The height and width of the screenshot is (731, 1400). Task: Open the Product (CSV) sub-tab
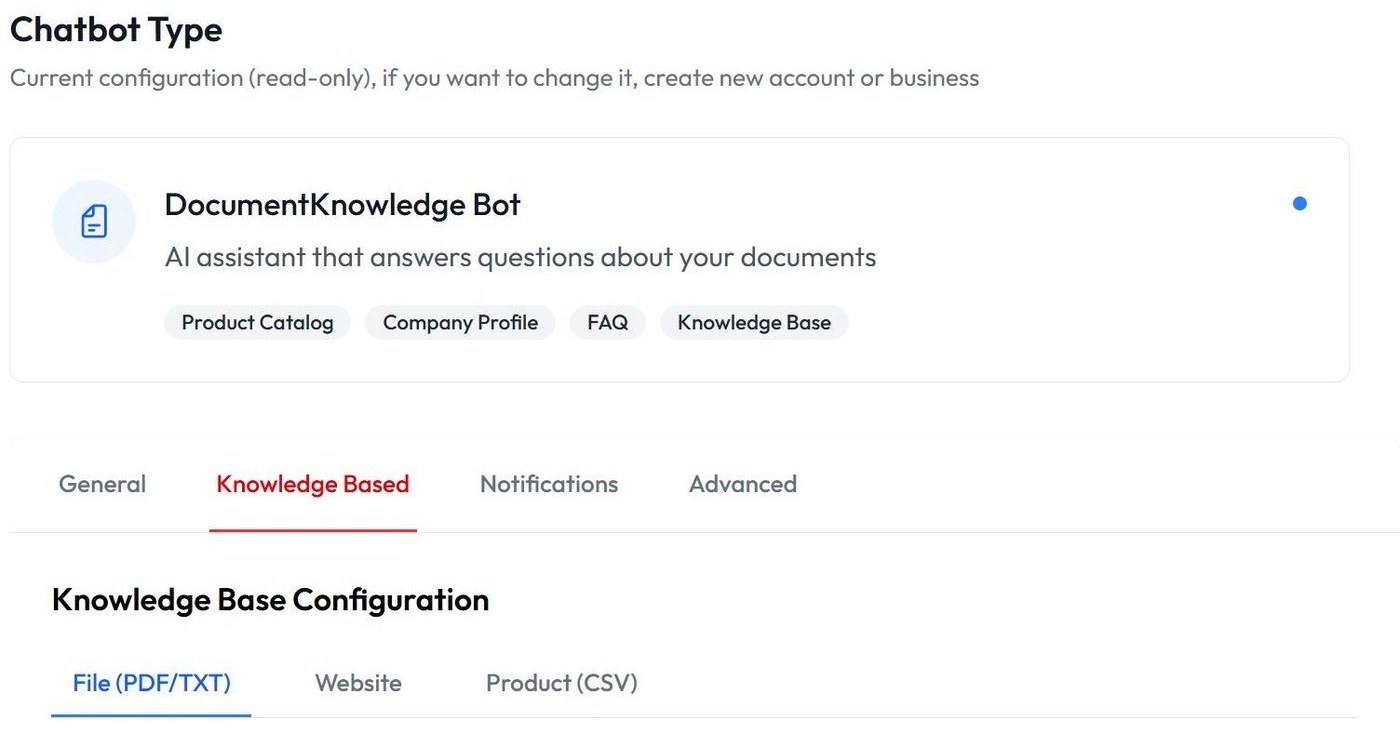561,683
